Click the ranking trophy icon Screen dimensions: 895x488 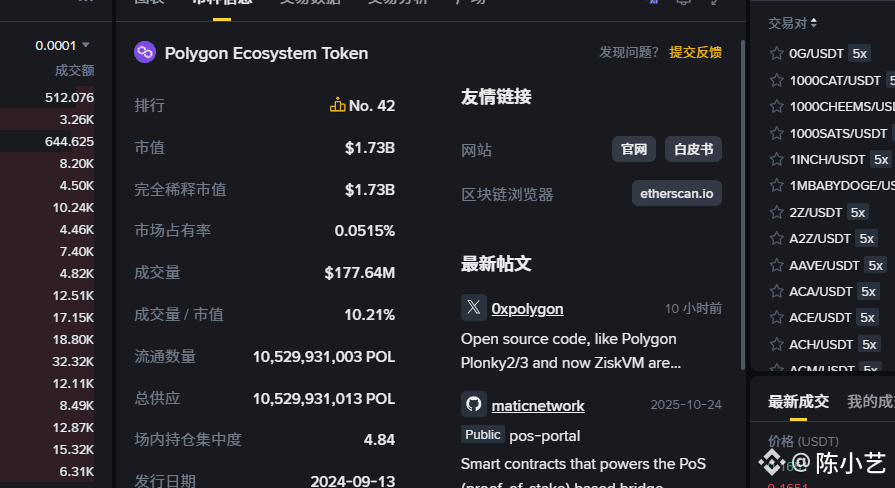(x=337, y=104)
